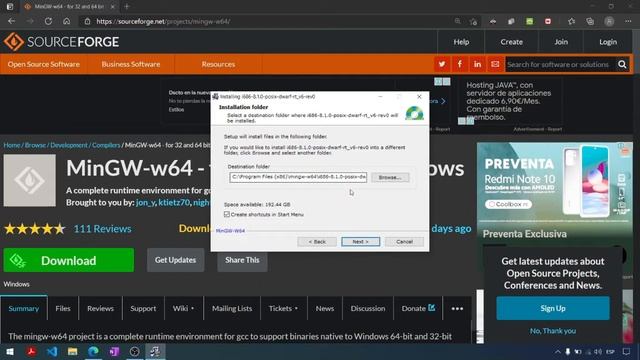Click the Login link
The height and width of the screenshot is (360, 640).
click(x=608, y=42)
